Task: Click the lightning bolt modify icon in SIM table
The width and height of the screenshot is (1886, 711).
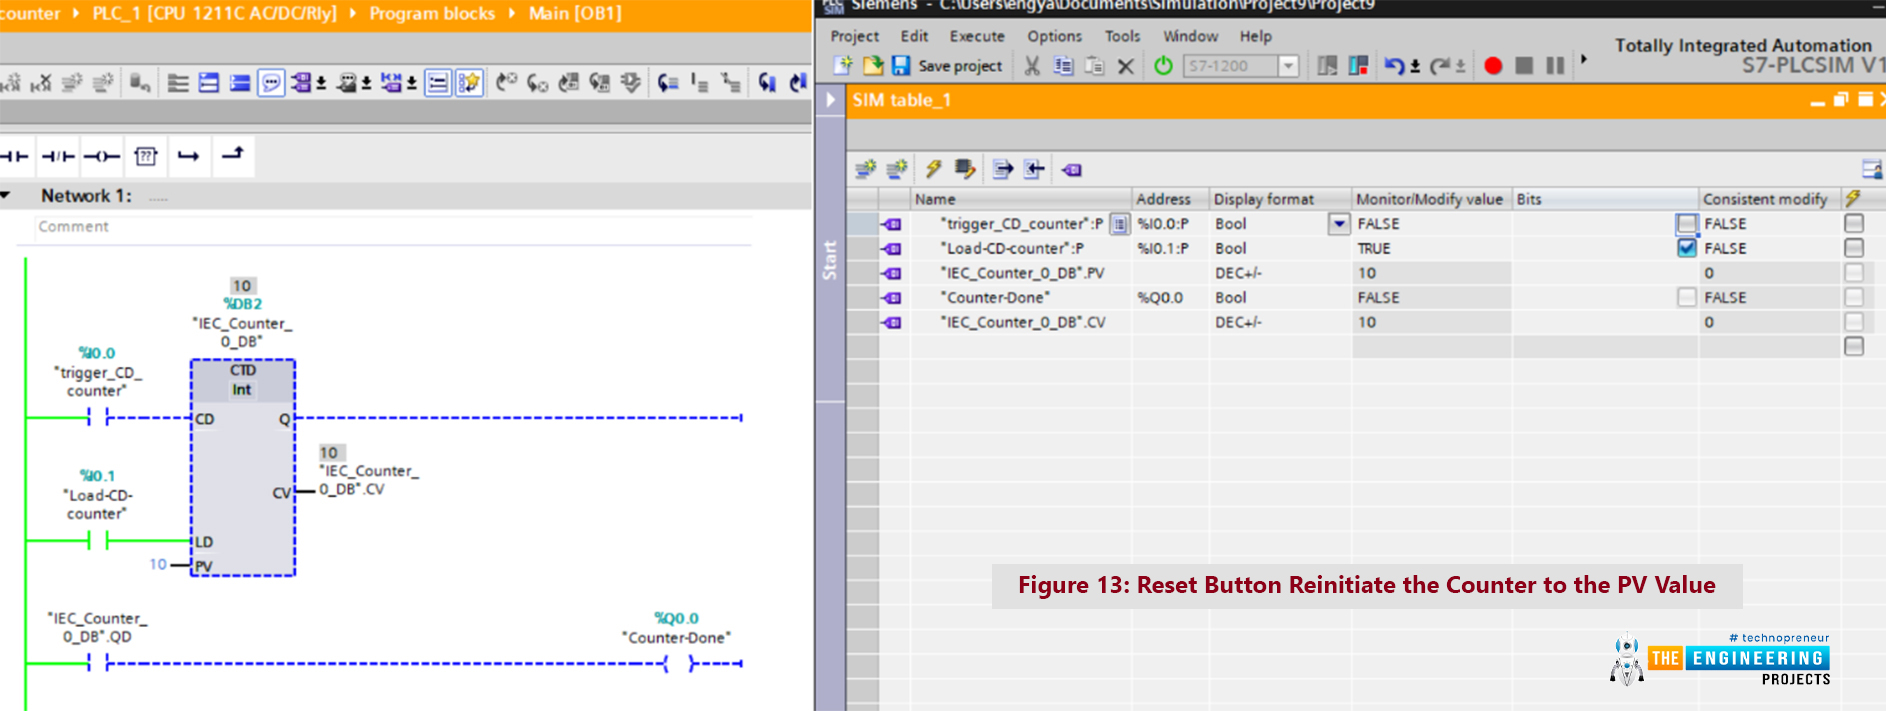Action: click(x=933, y=169)
